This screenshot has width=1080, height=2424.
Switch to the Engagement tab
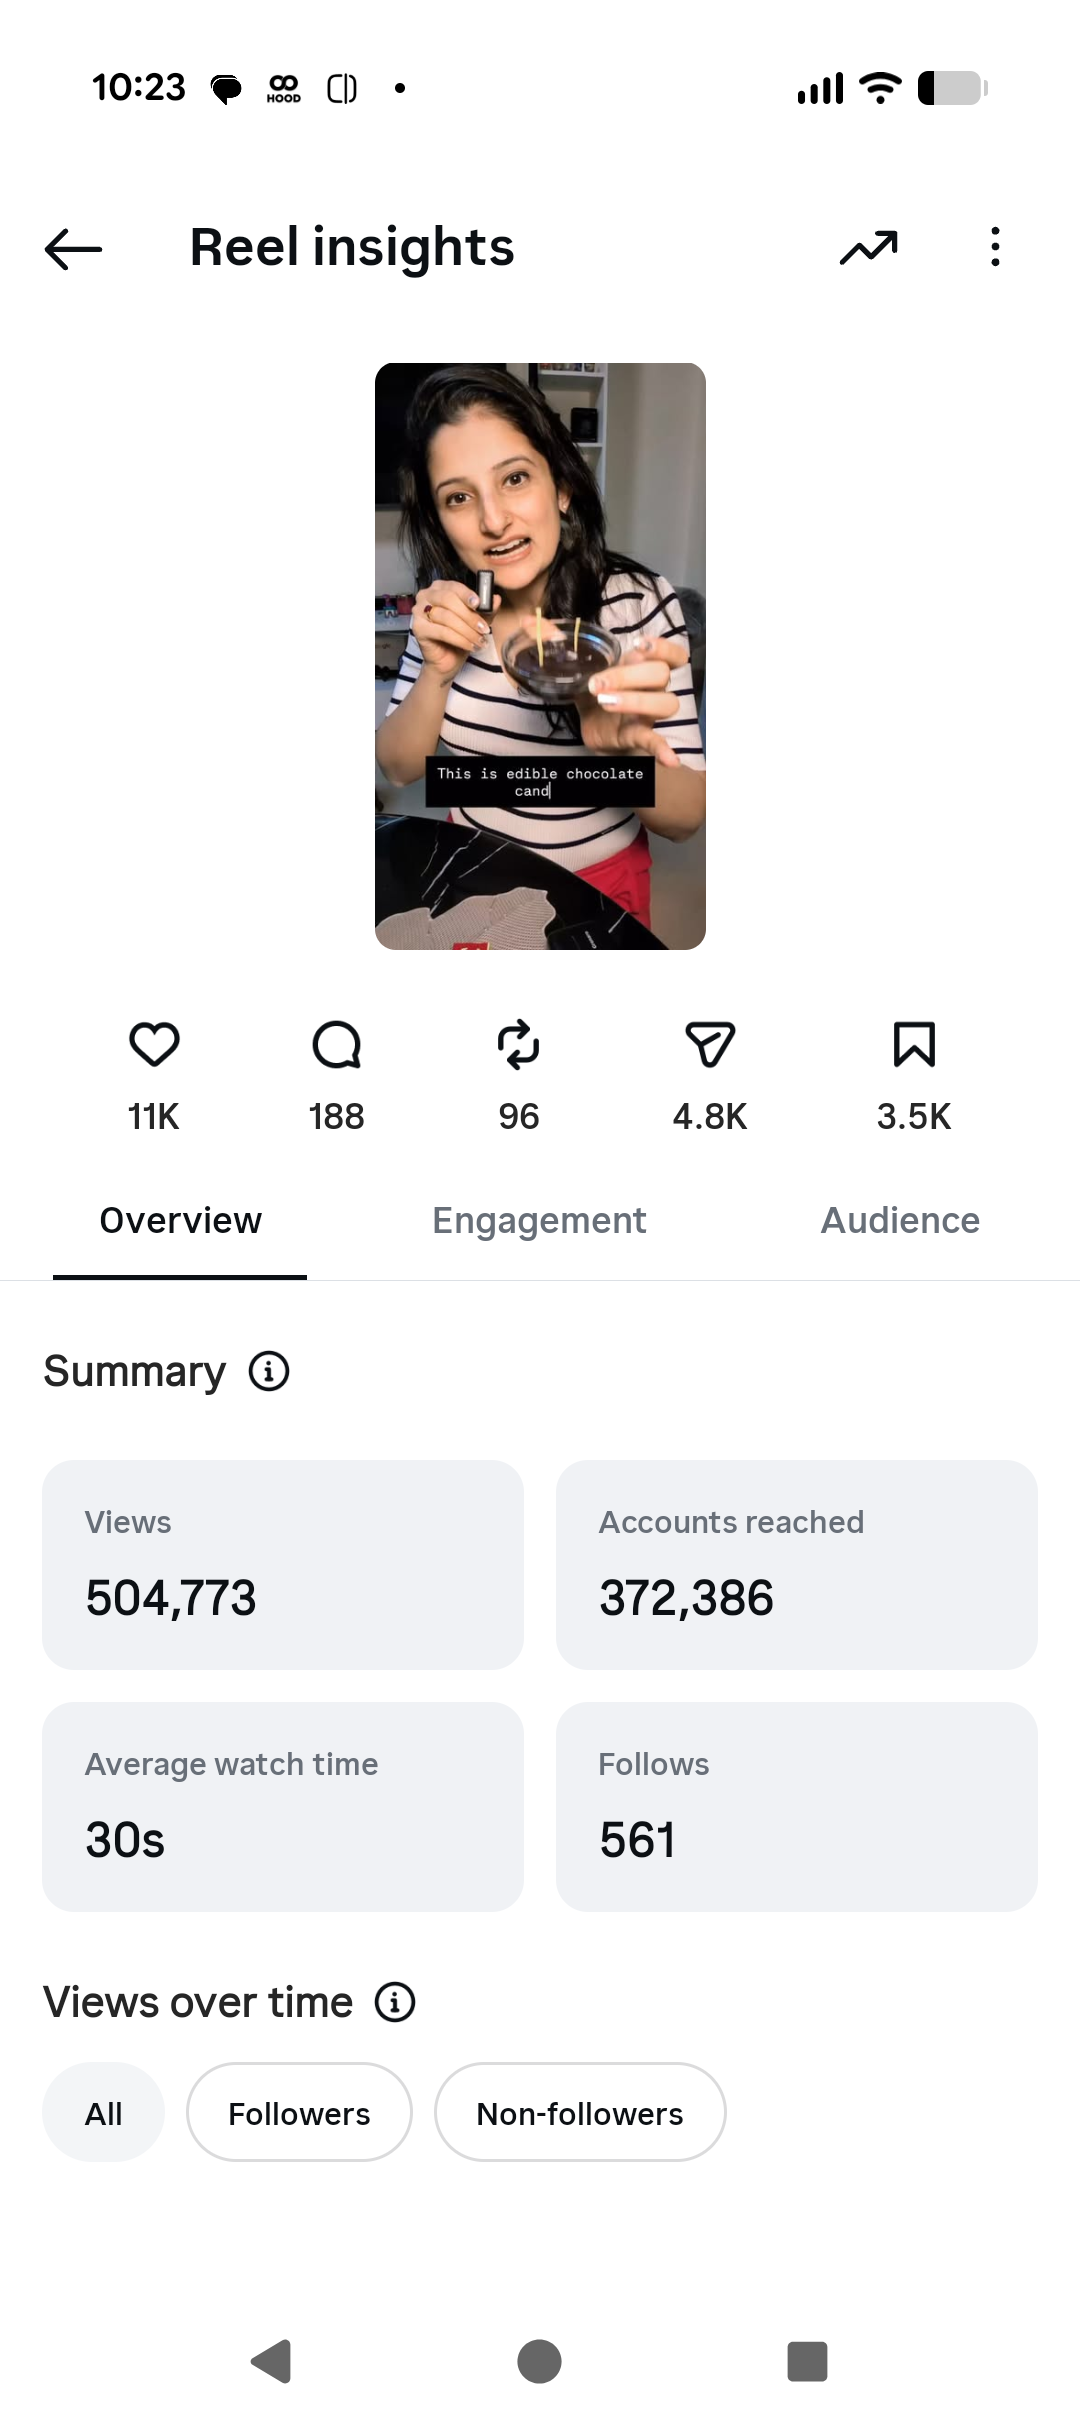(x=539, y=1221)
